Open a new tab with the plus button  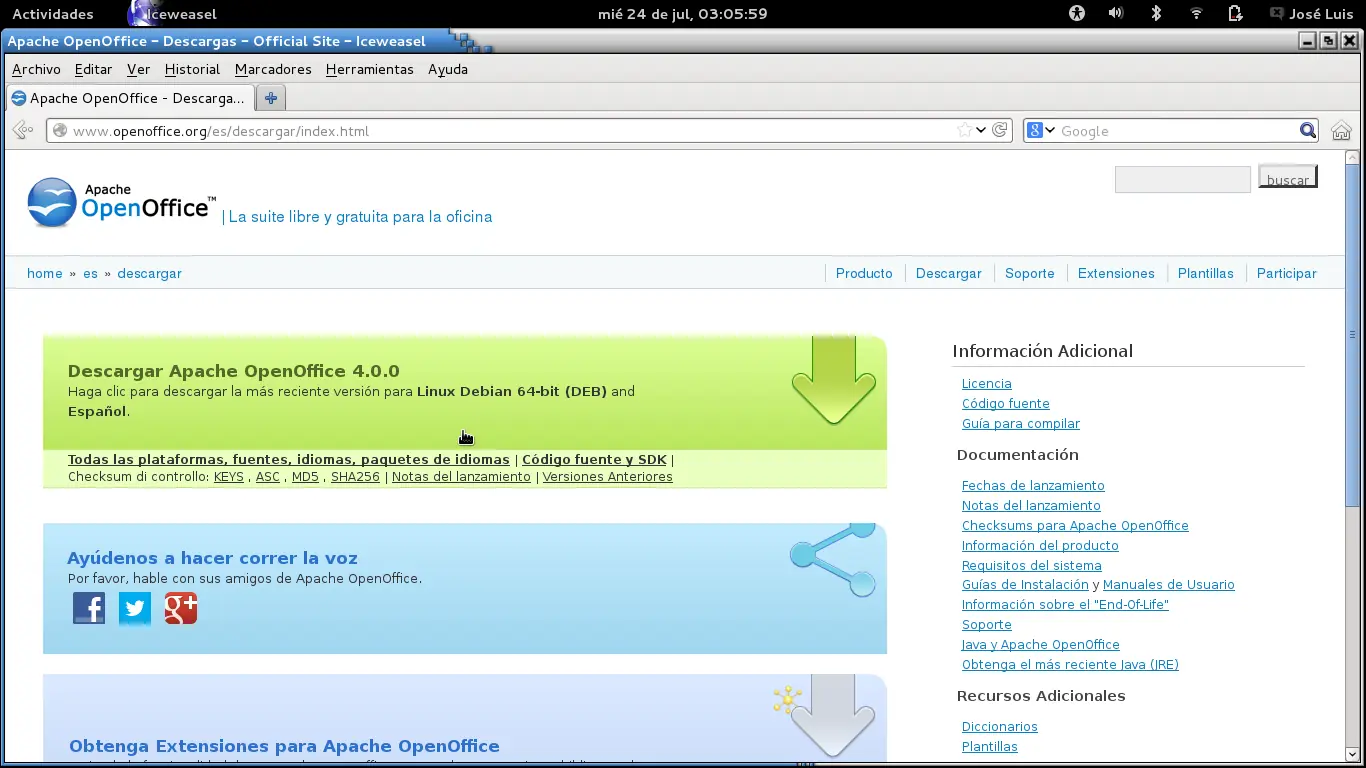point(271,98)
